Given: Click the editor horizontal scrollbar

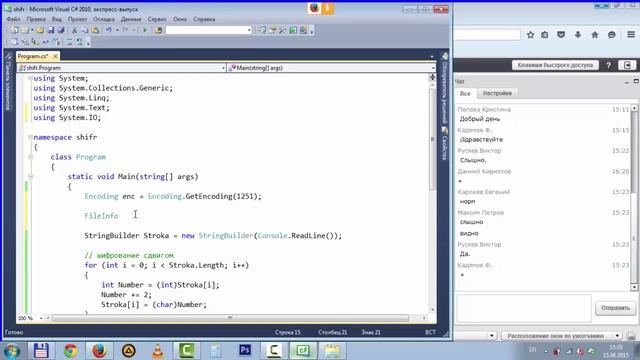Looking at the screenshot, I should click(x=236, y=318).
